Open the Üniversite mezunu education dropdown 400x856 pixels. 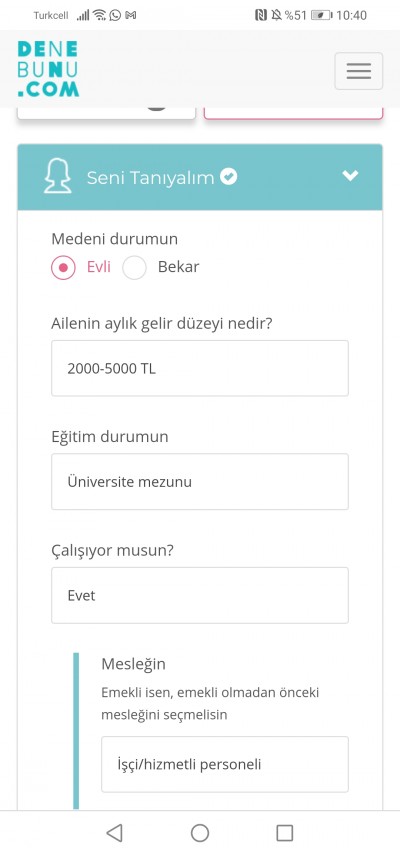200,482
